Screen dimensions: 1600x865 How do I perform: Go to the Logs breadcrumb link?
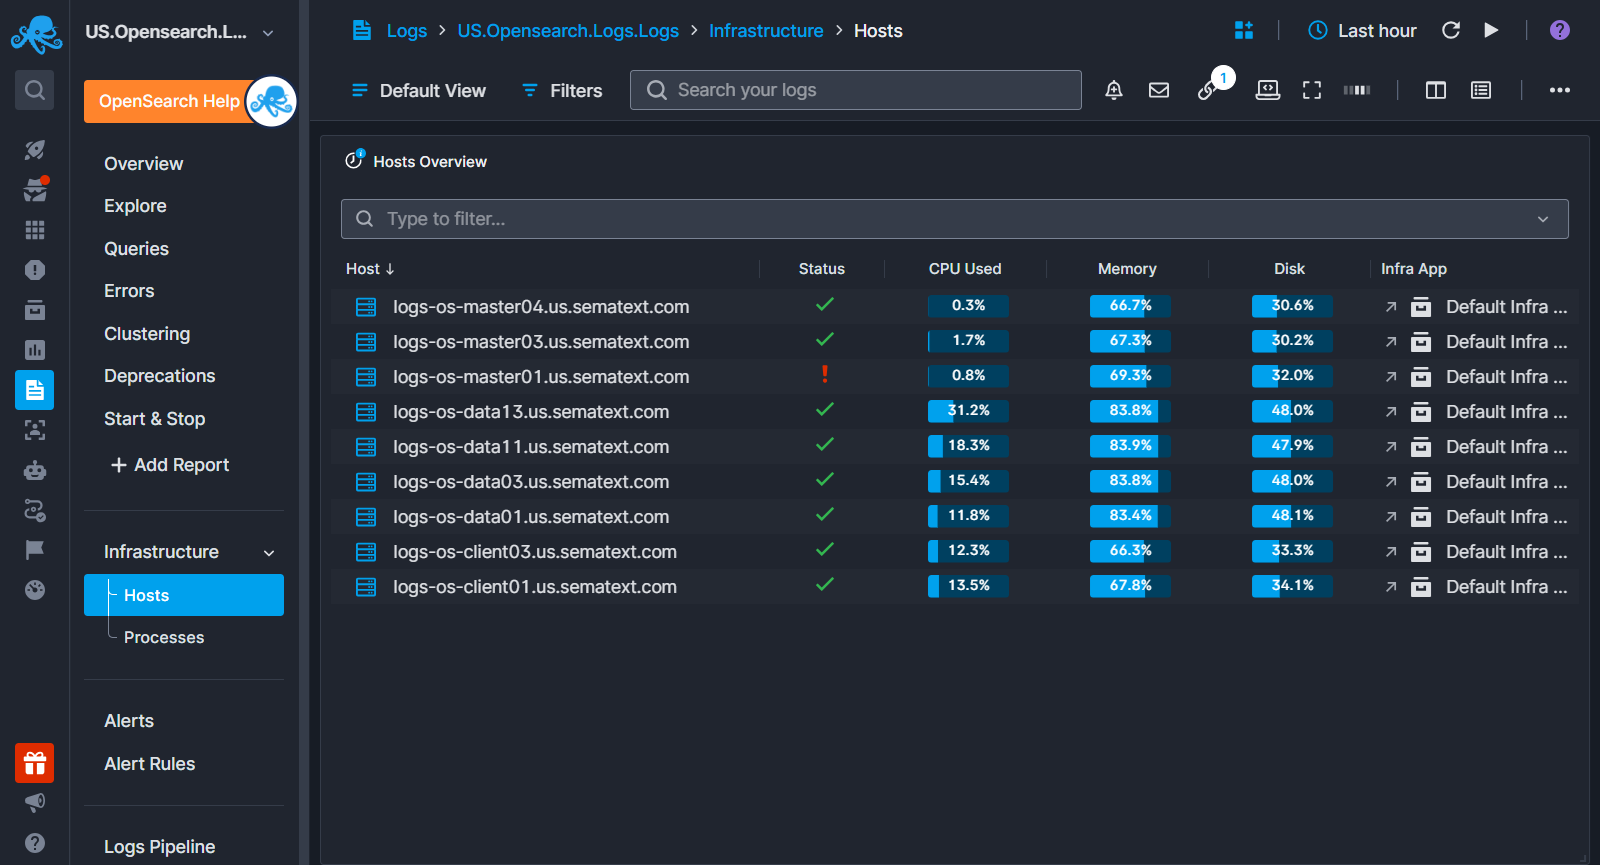point(407,31)
